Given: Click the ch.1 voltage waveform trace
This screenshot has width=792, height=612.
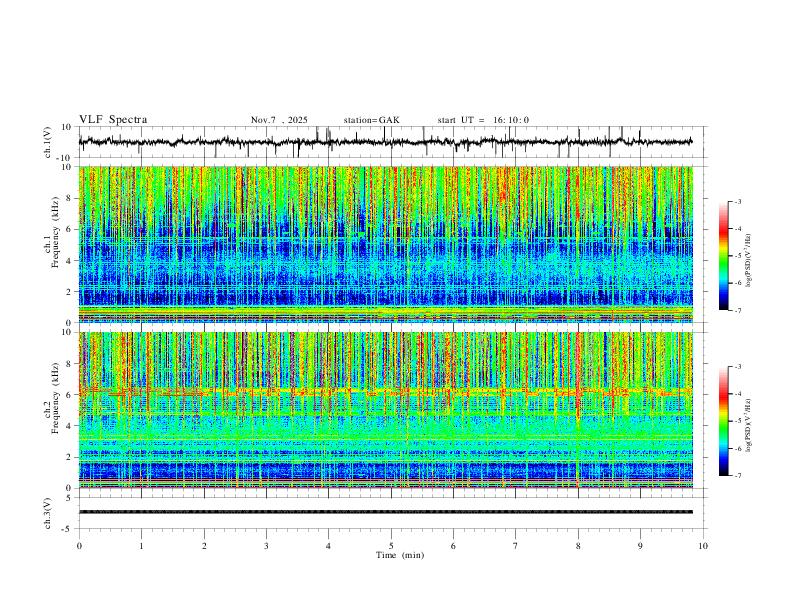Looking at the screenshot, I should click(x=385, y=142).
